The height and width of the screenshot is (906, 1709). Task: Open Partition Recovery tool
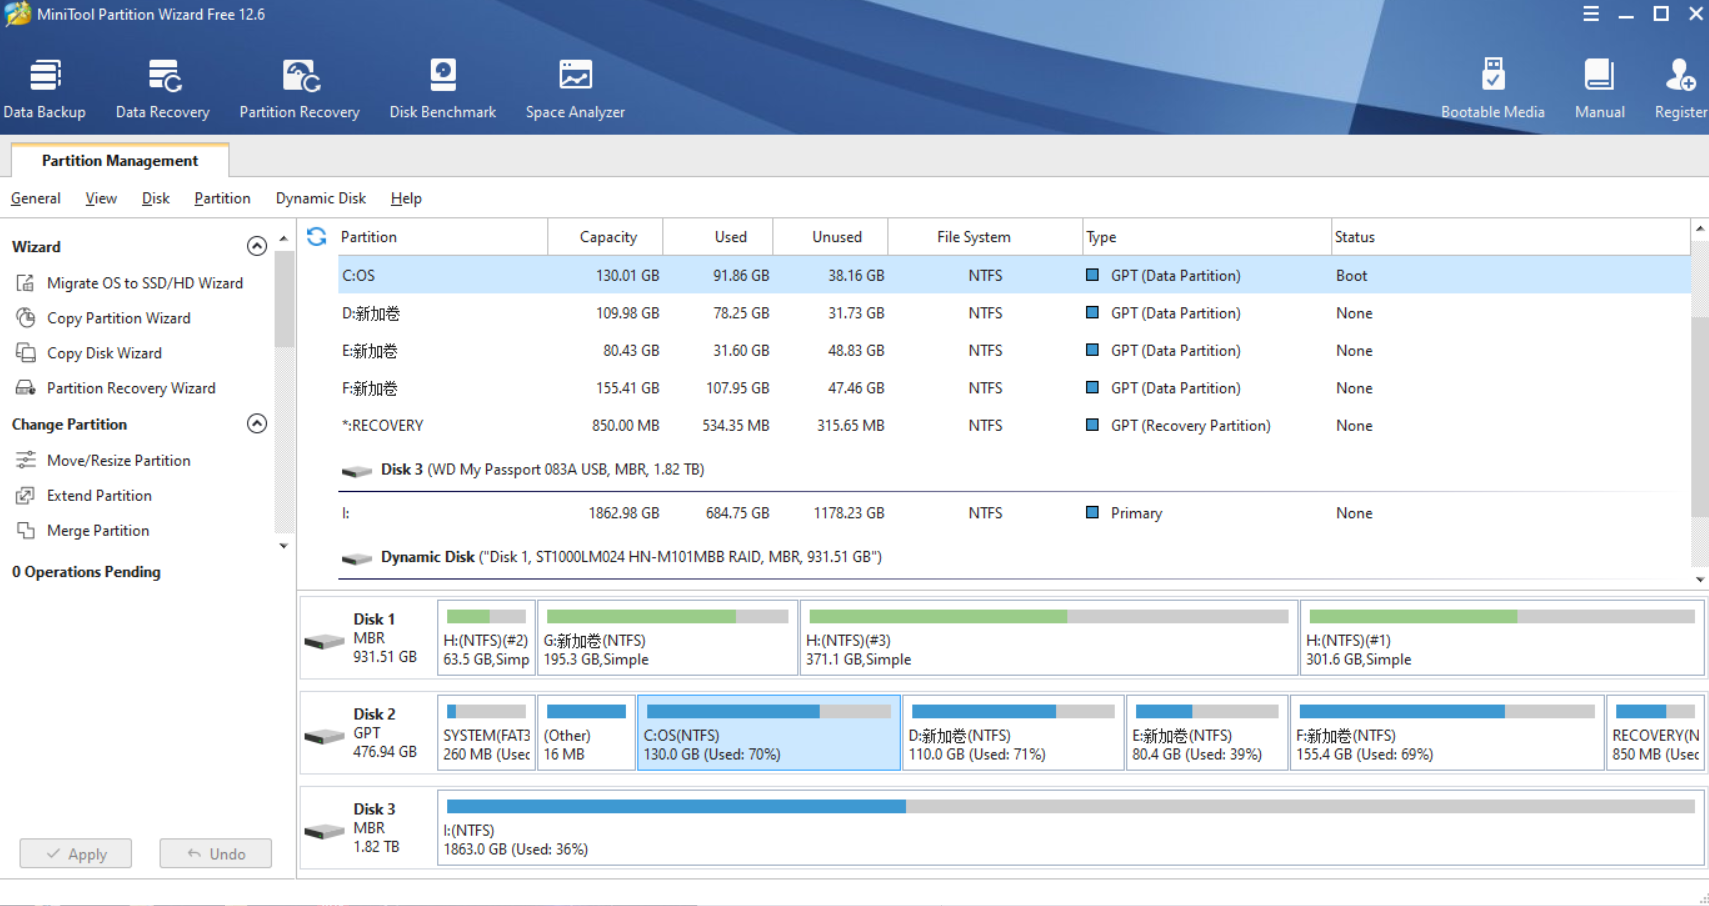(299, 90)
